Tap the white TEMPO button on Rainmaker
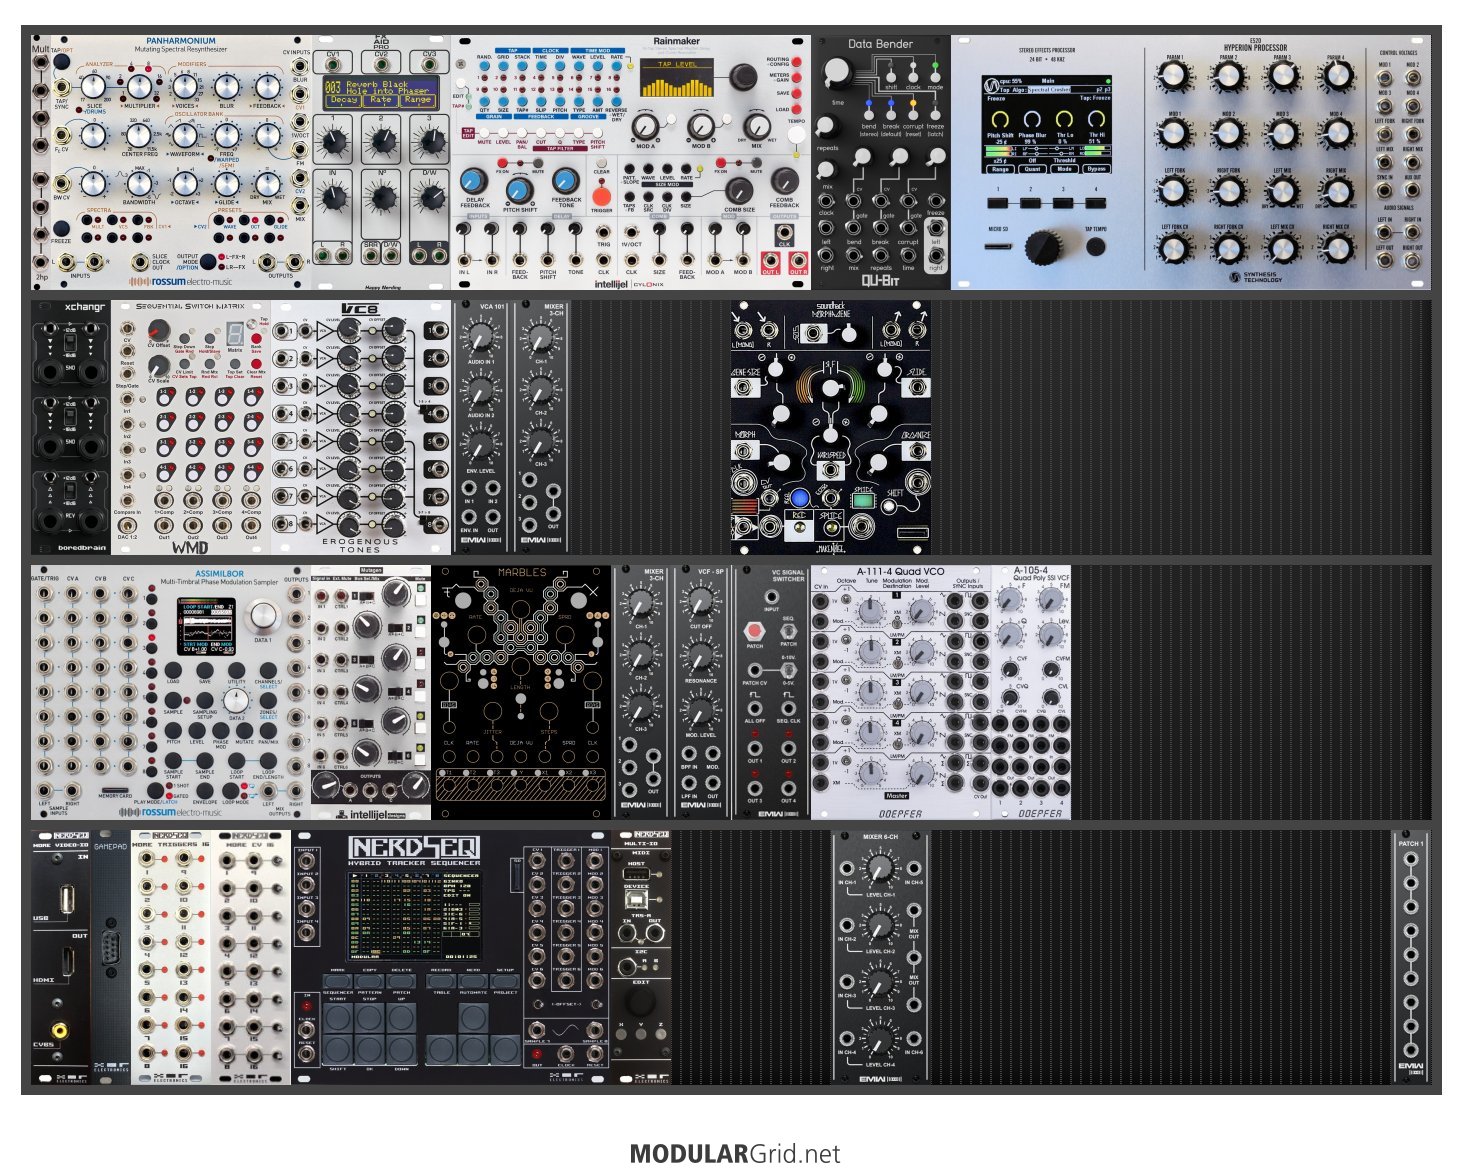The height and width of the screenshot is (1175, 1472). point(796,137)
